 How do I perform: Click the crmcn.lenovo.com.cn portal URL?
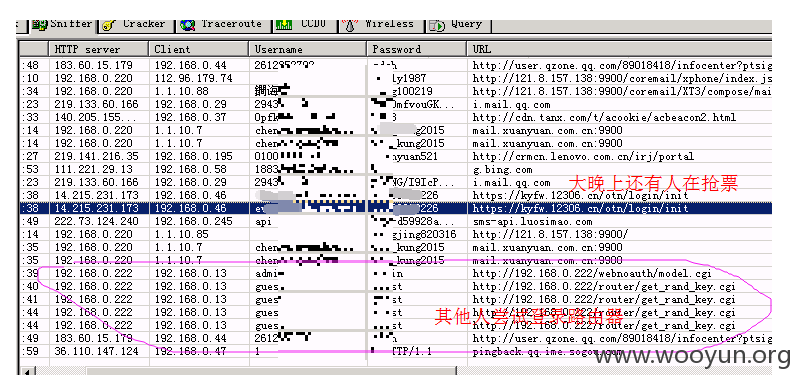pyautogui.click(x=583, y=157)
